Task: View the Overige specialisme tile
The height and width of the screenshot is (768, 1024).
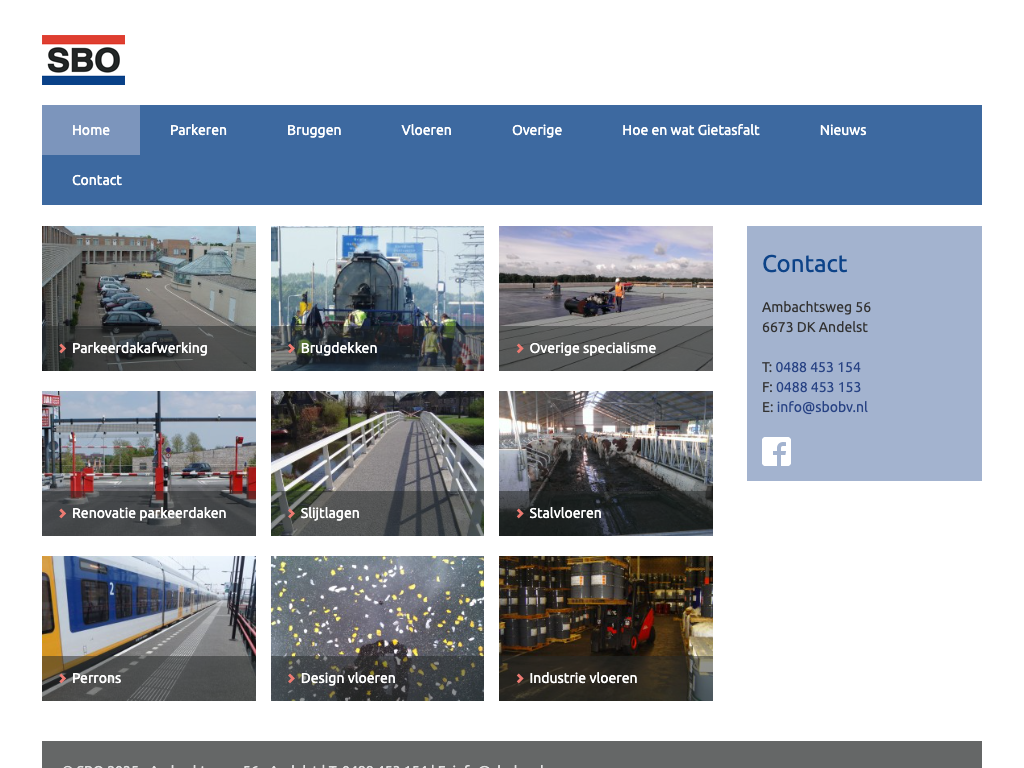Action: [x=606, y=298]
